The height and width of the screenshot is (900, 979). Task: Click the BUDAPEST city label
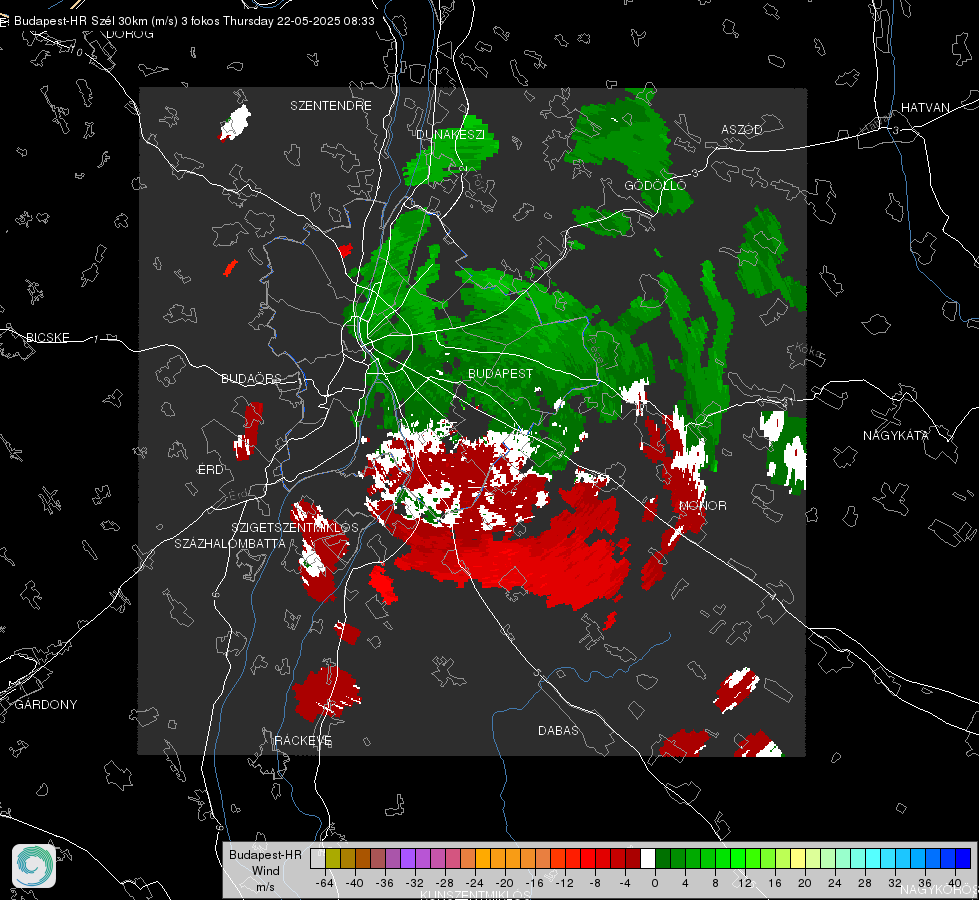pyautogui.click(x=500, y=373)
